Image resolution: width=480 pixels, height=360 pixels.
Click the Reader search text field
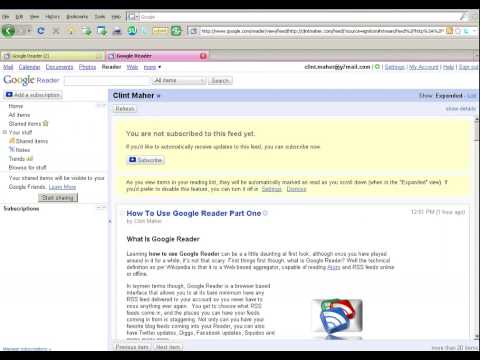(x=107, y=81)
